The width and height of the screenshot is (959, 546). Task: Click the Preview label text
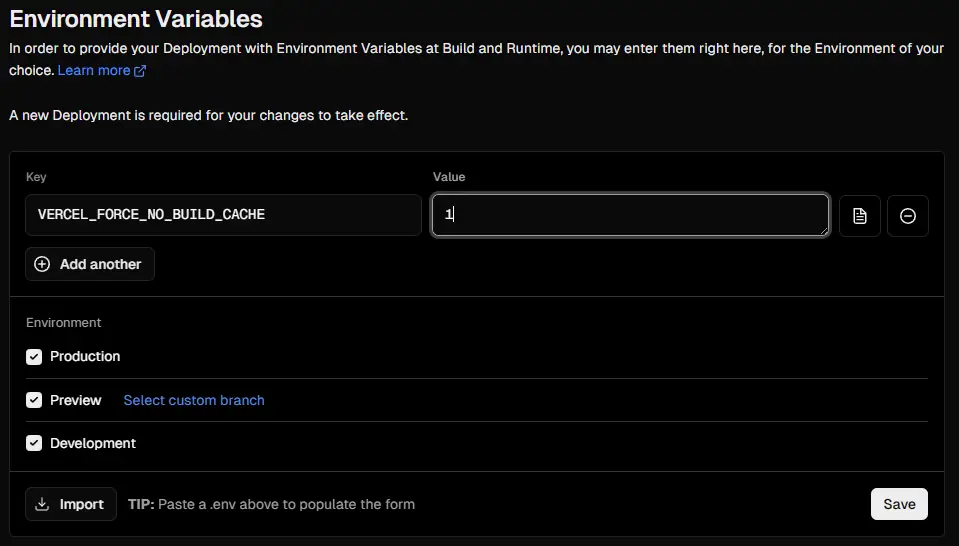76,400
